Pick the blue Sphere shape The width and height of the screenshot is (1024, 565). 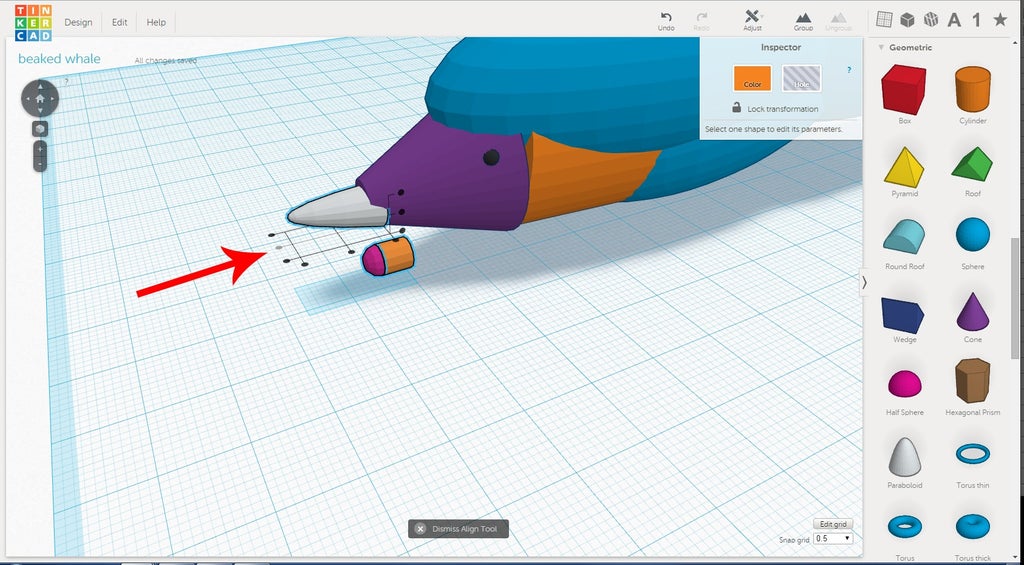[x=973, y=235]
